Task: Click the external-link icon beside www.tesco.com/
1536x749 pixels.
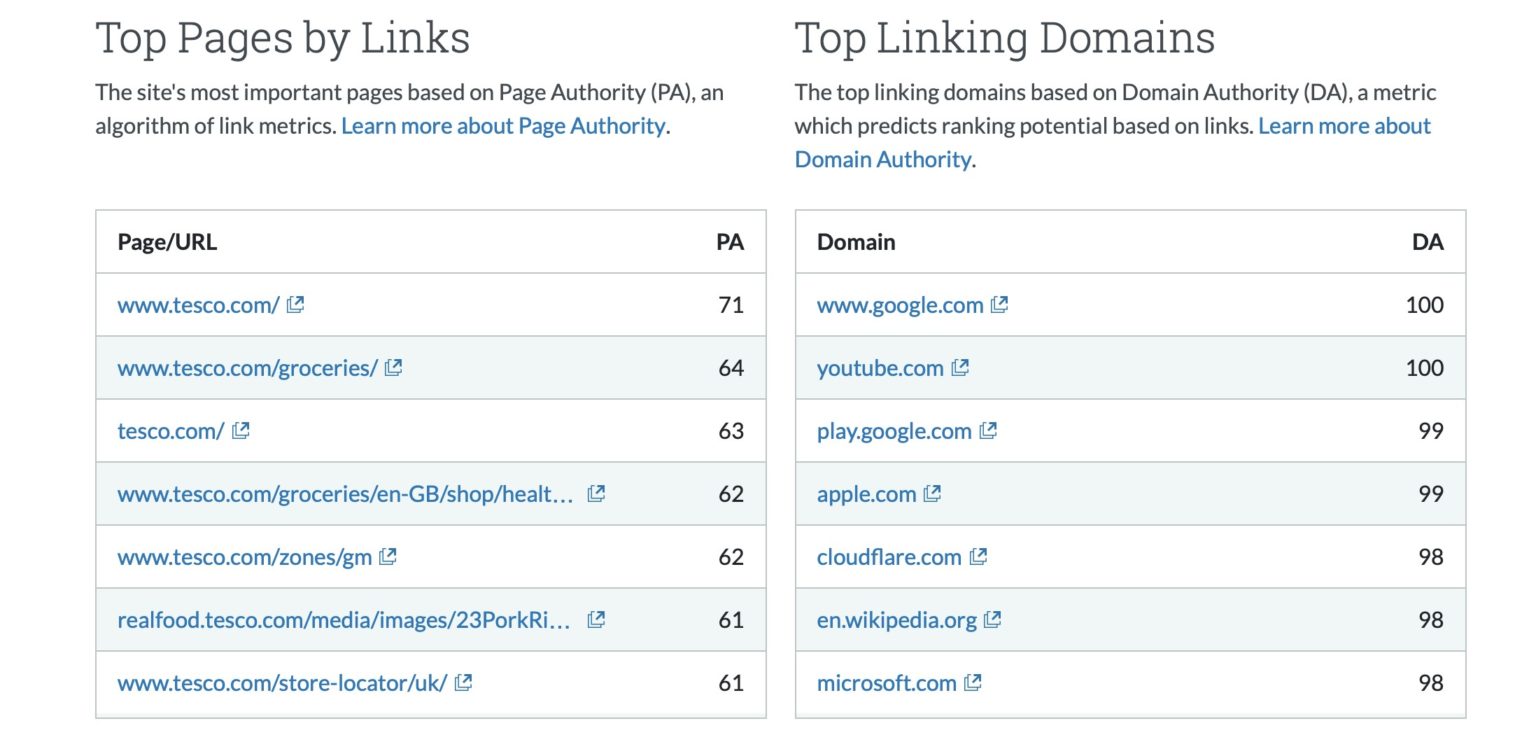Action: click(x=295, y=305)
